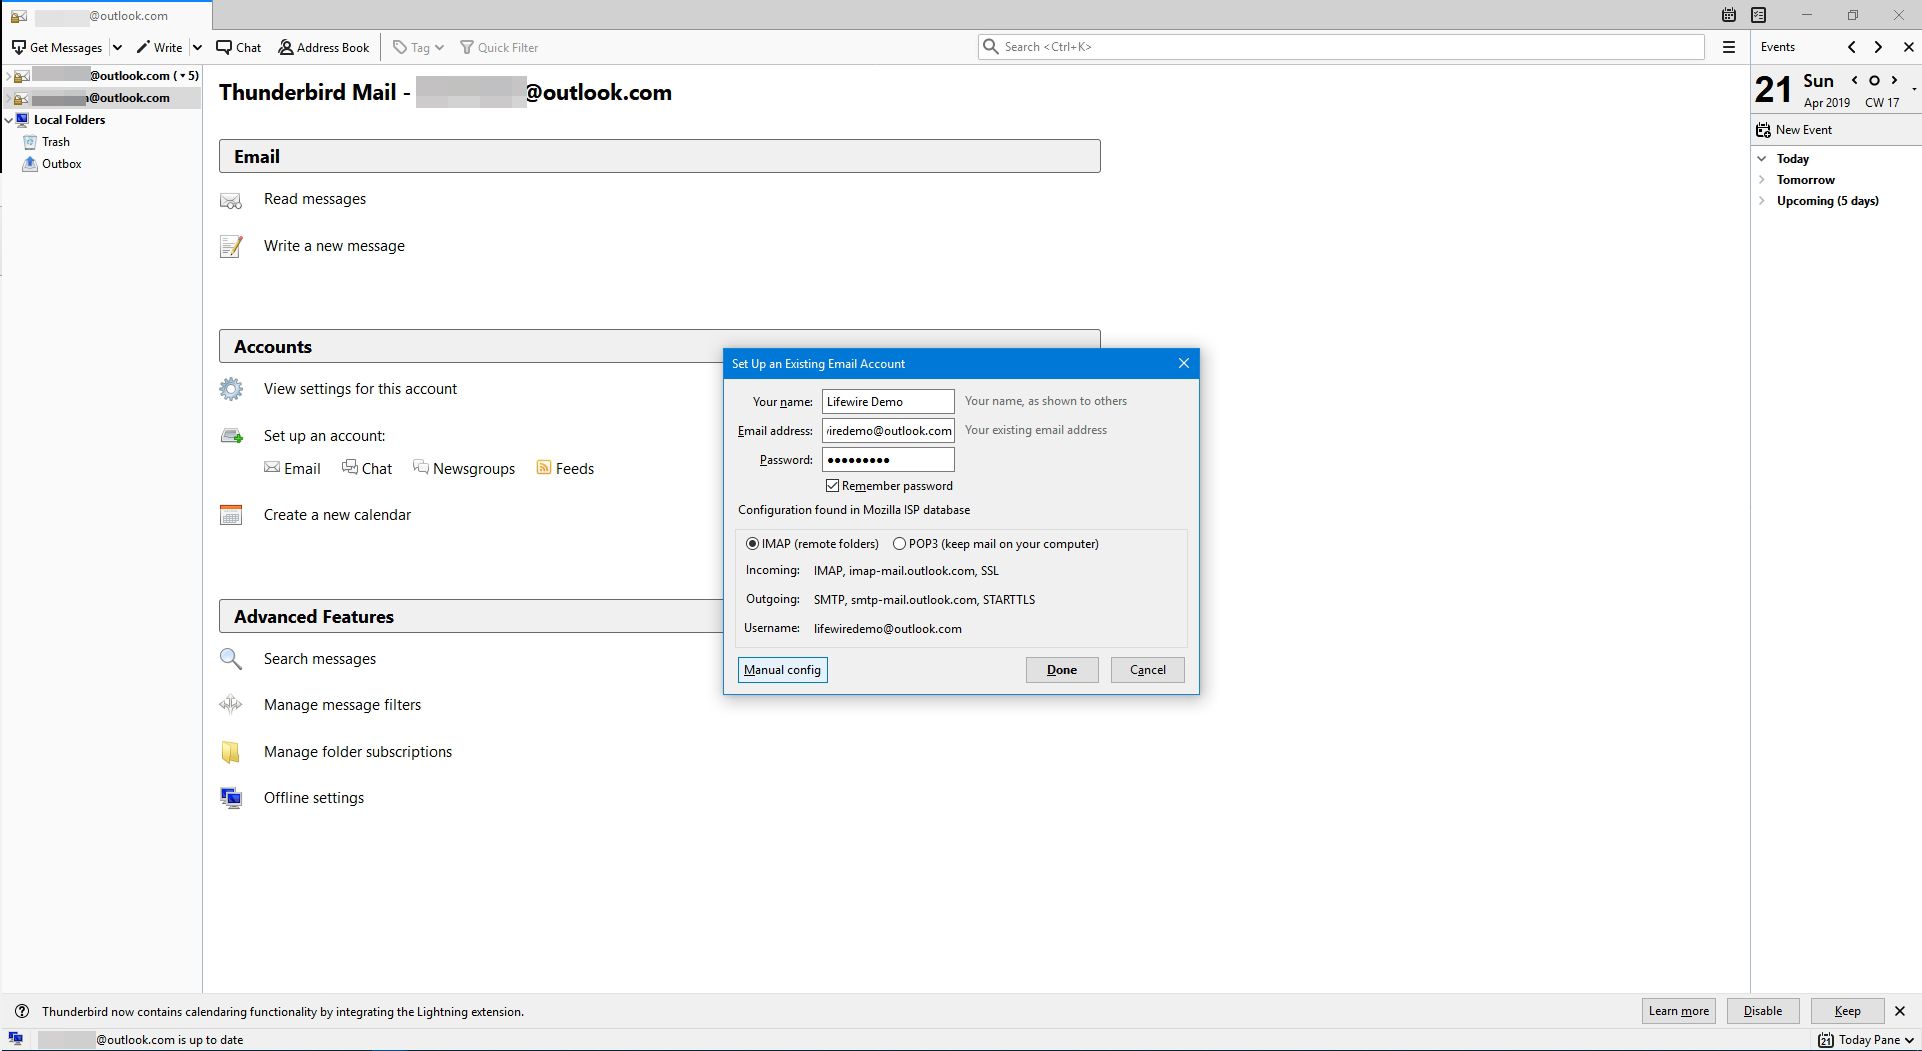The height and width of the screenshot is (1051, 1922).
Task: Go to next events page arrow
Action: [x=1878, y=47]
